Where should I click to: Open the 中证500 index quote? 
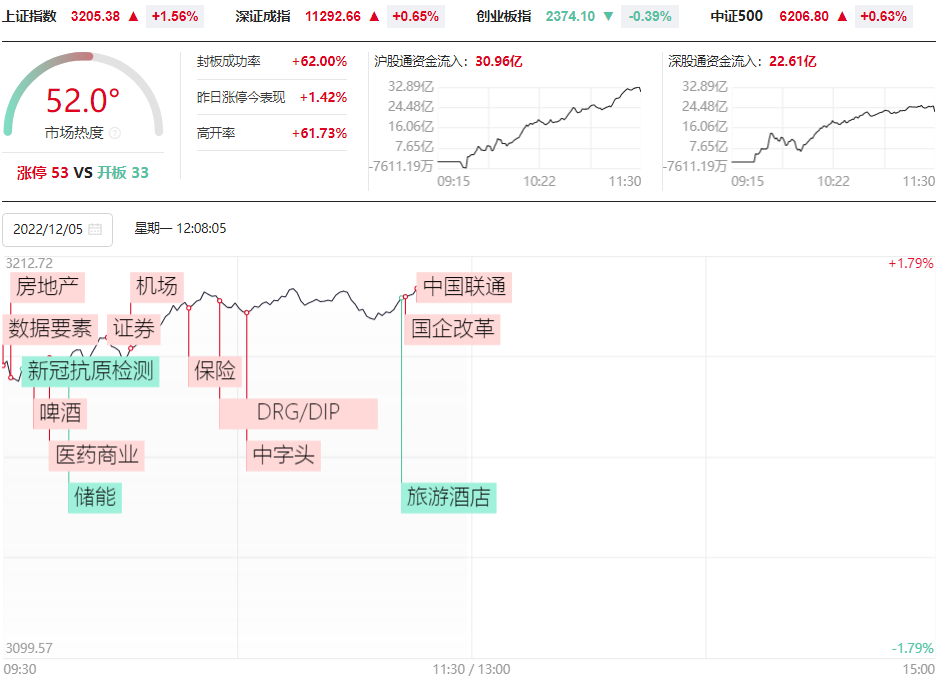tap(736, 17)
